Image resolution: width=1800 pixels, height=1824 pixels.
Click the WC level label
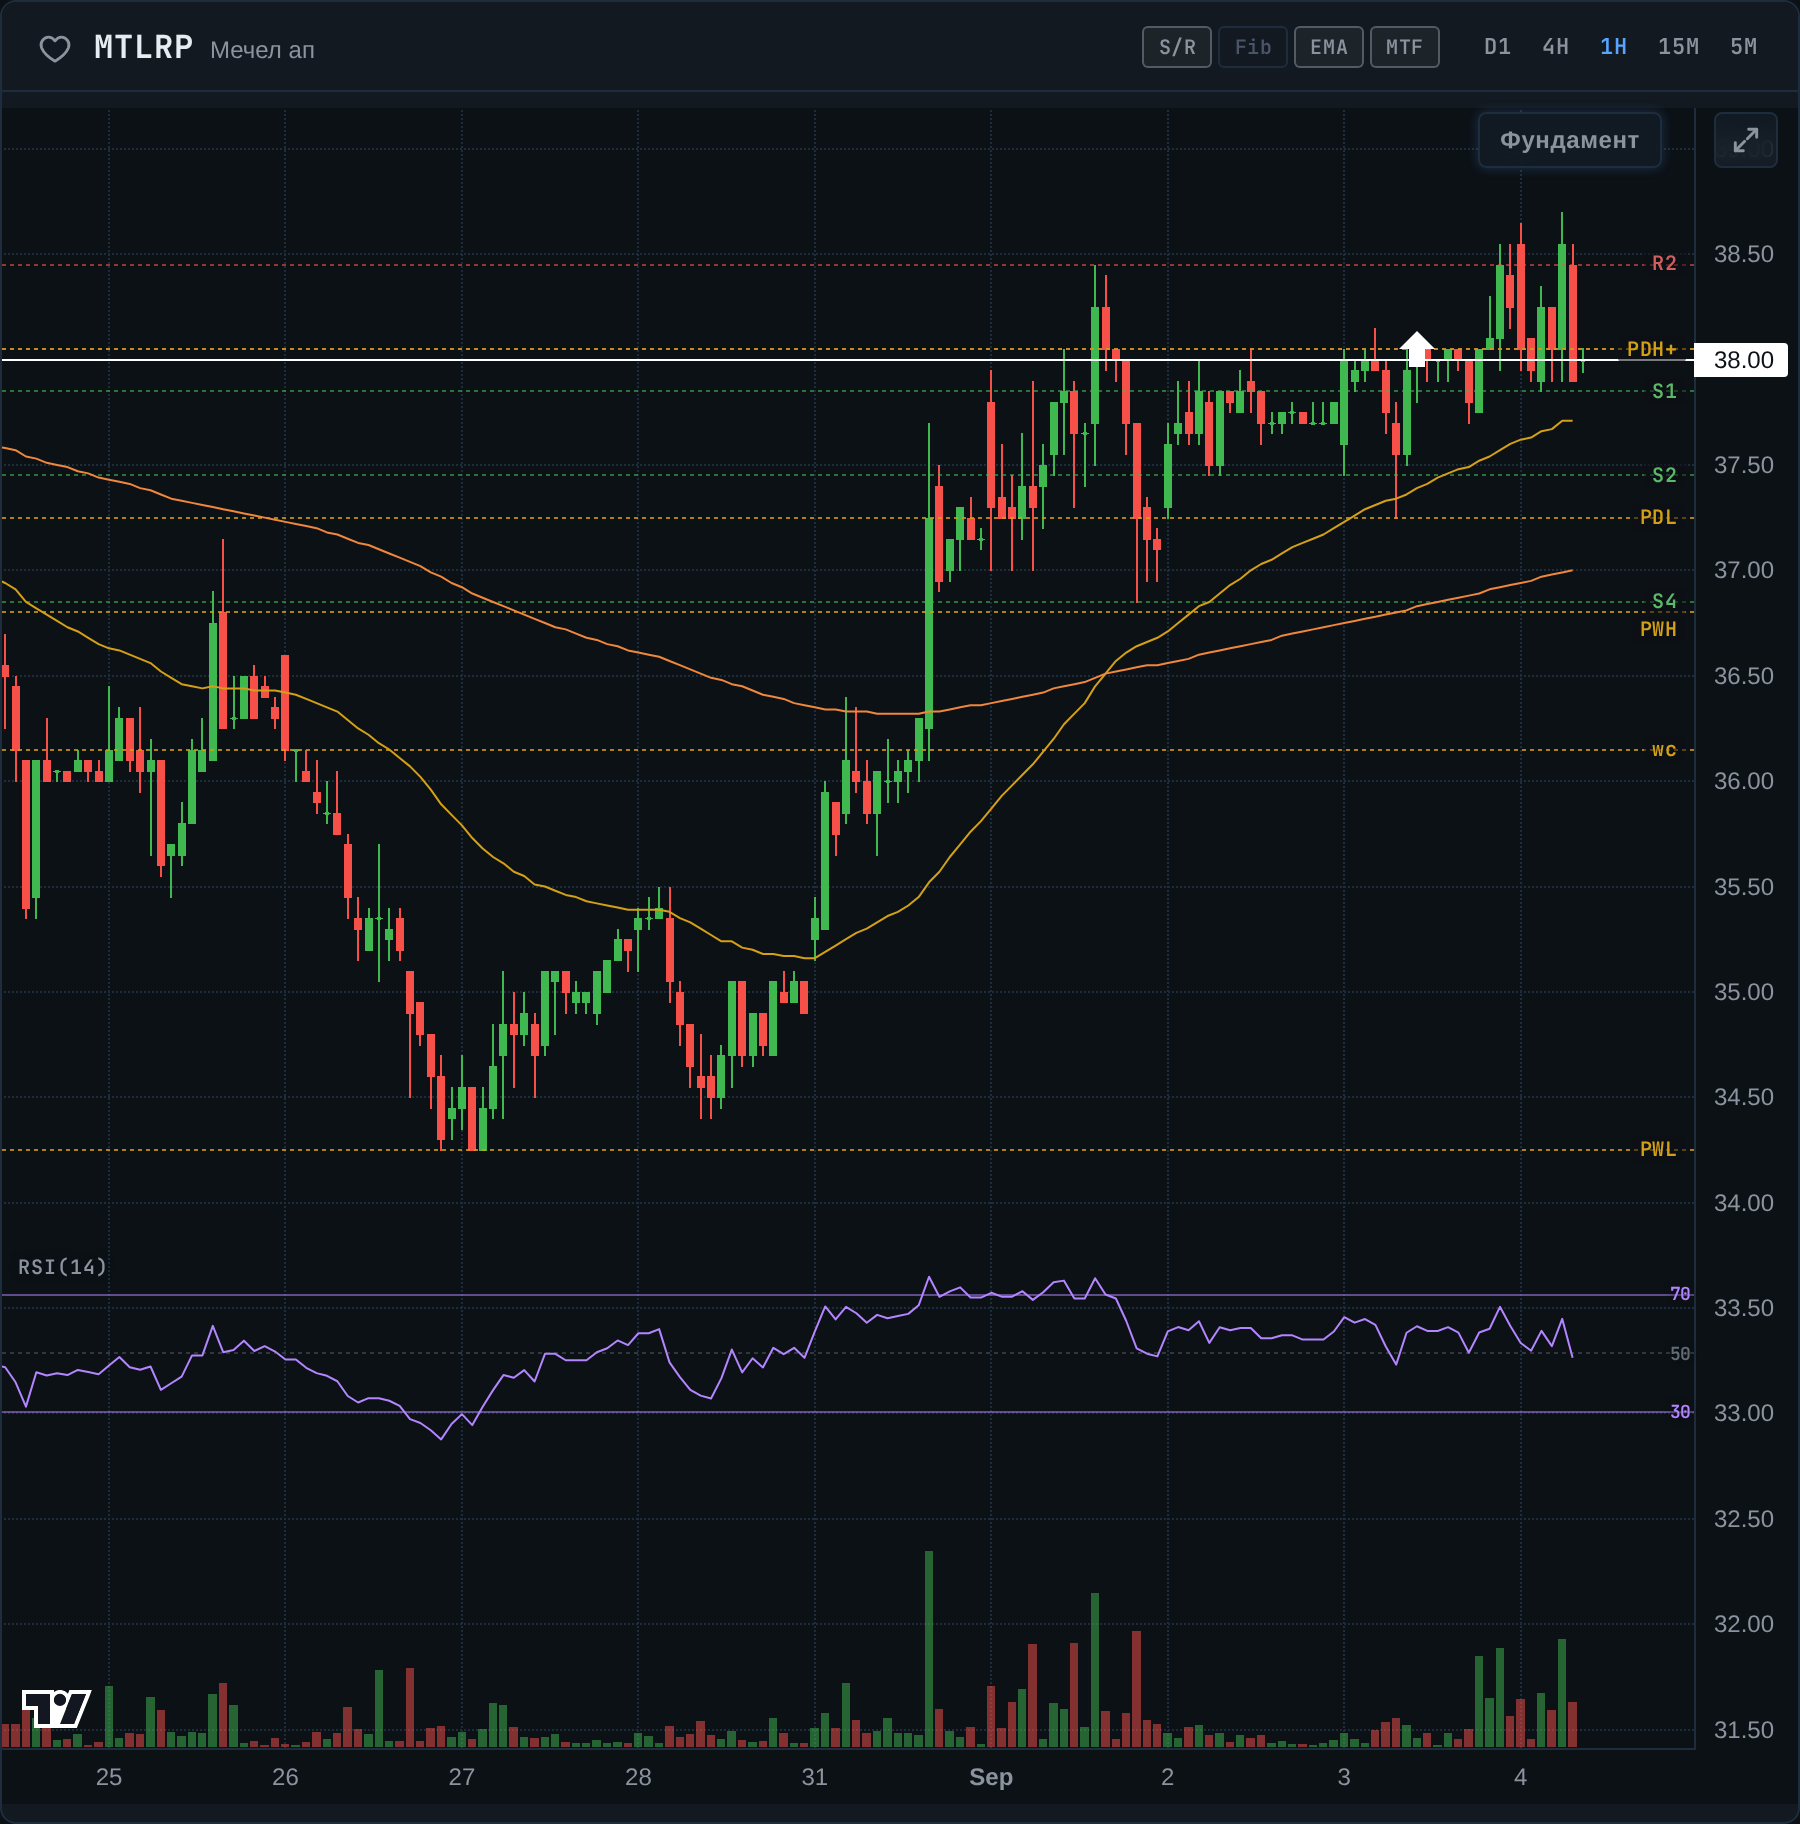pyautogui.click(x=1664, y=750)
